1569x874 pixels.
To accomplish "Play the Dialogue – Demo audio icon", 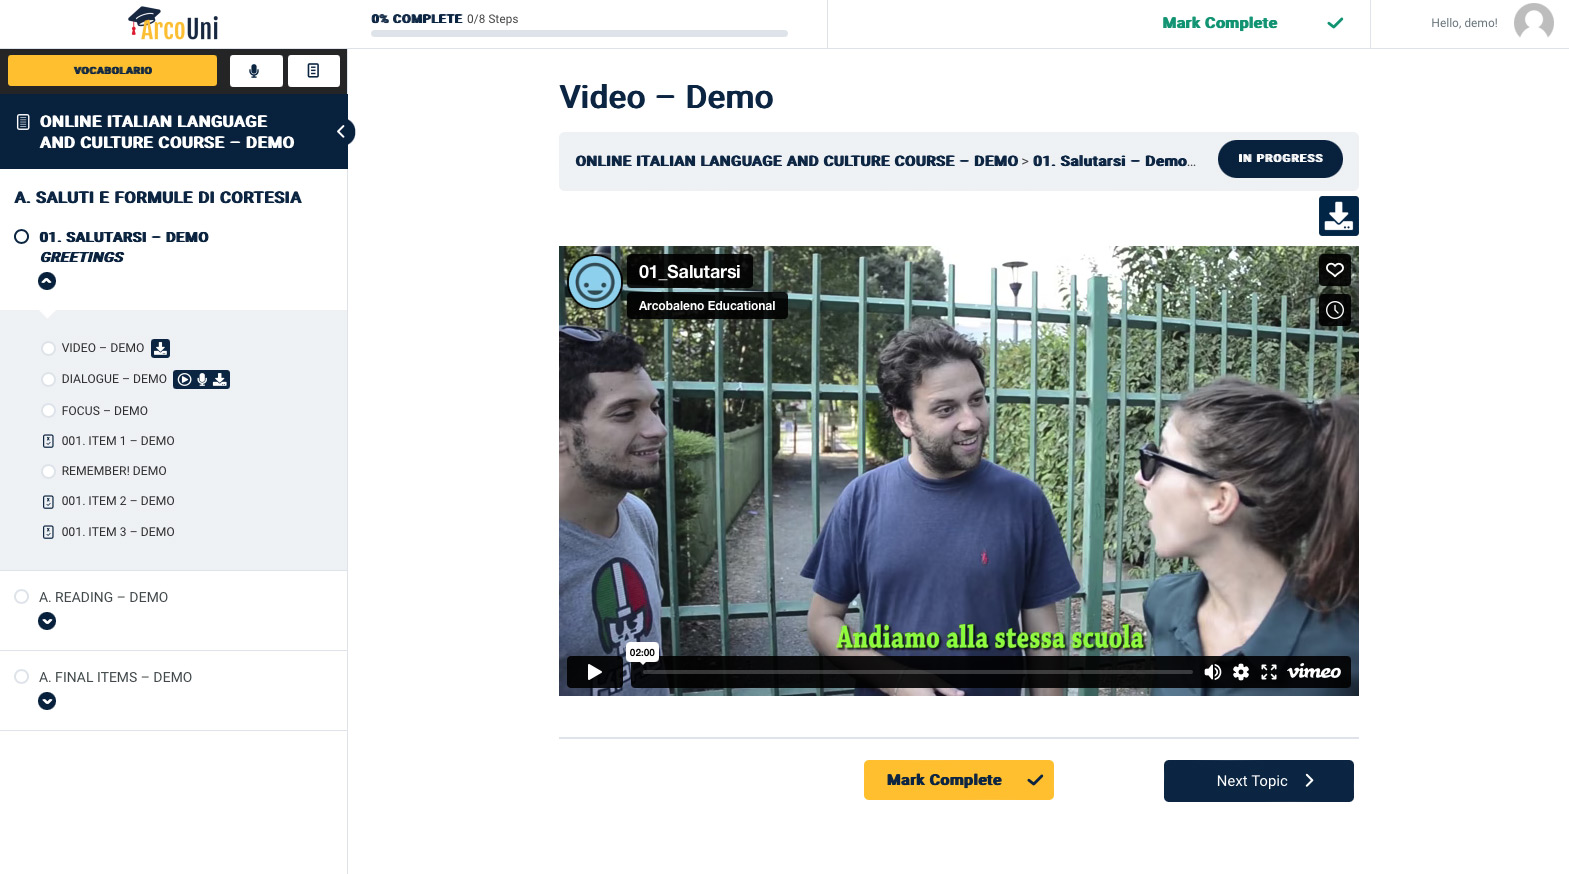I will pyautogui.click(x=184, y=379).
